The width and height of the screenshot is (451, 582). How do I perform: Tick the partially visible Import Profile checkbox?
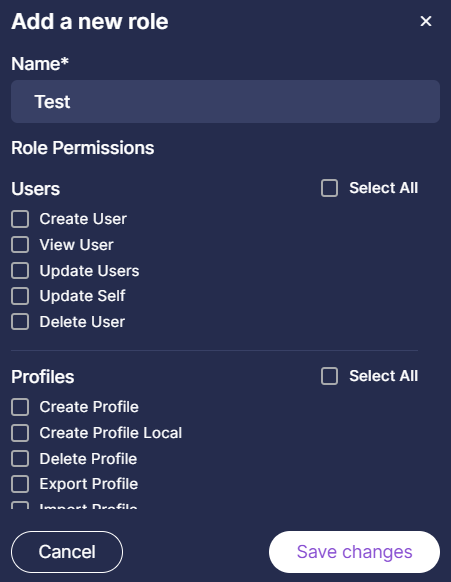tap(20, 505)
